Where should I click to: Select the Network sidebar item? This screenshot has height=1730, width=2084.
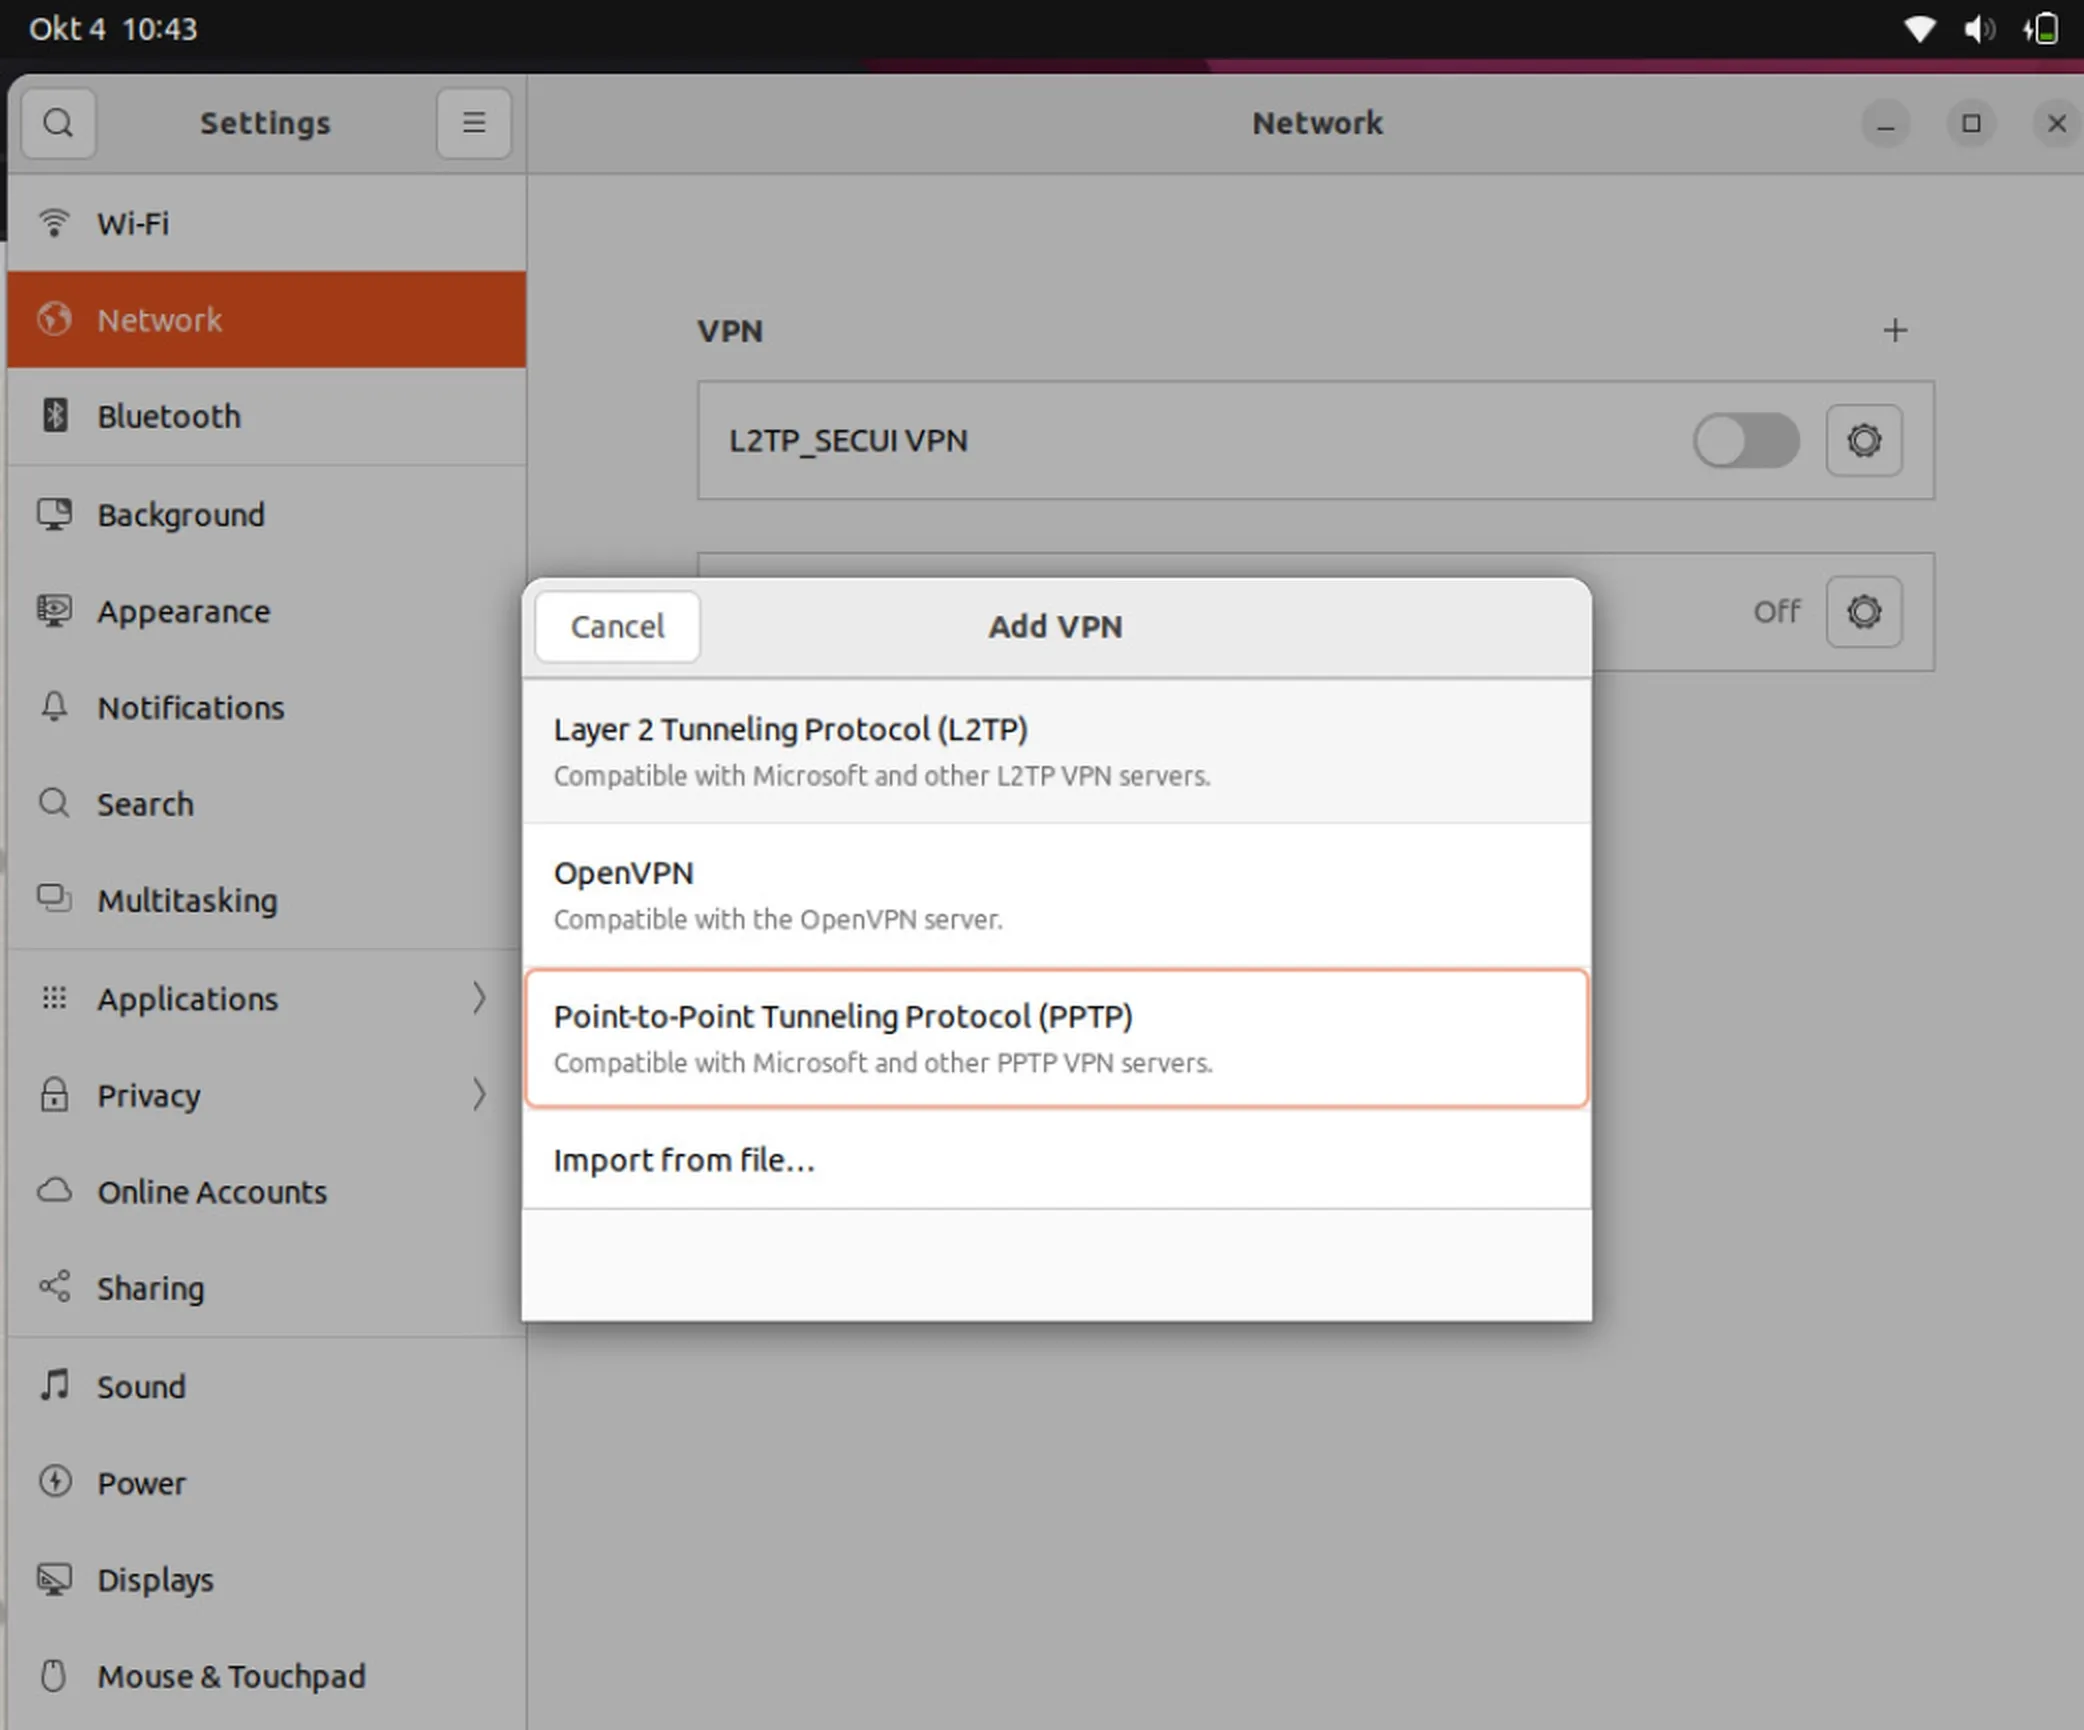266,319
